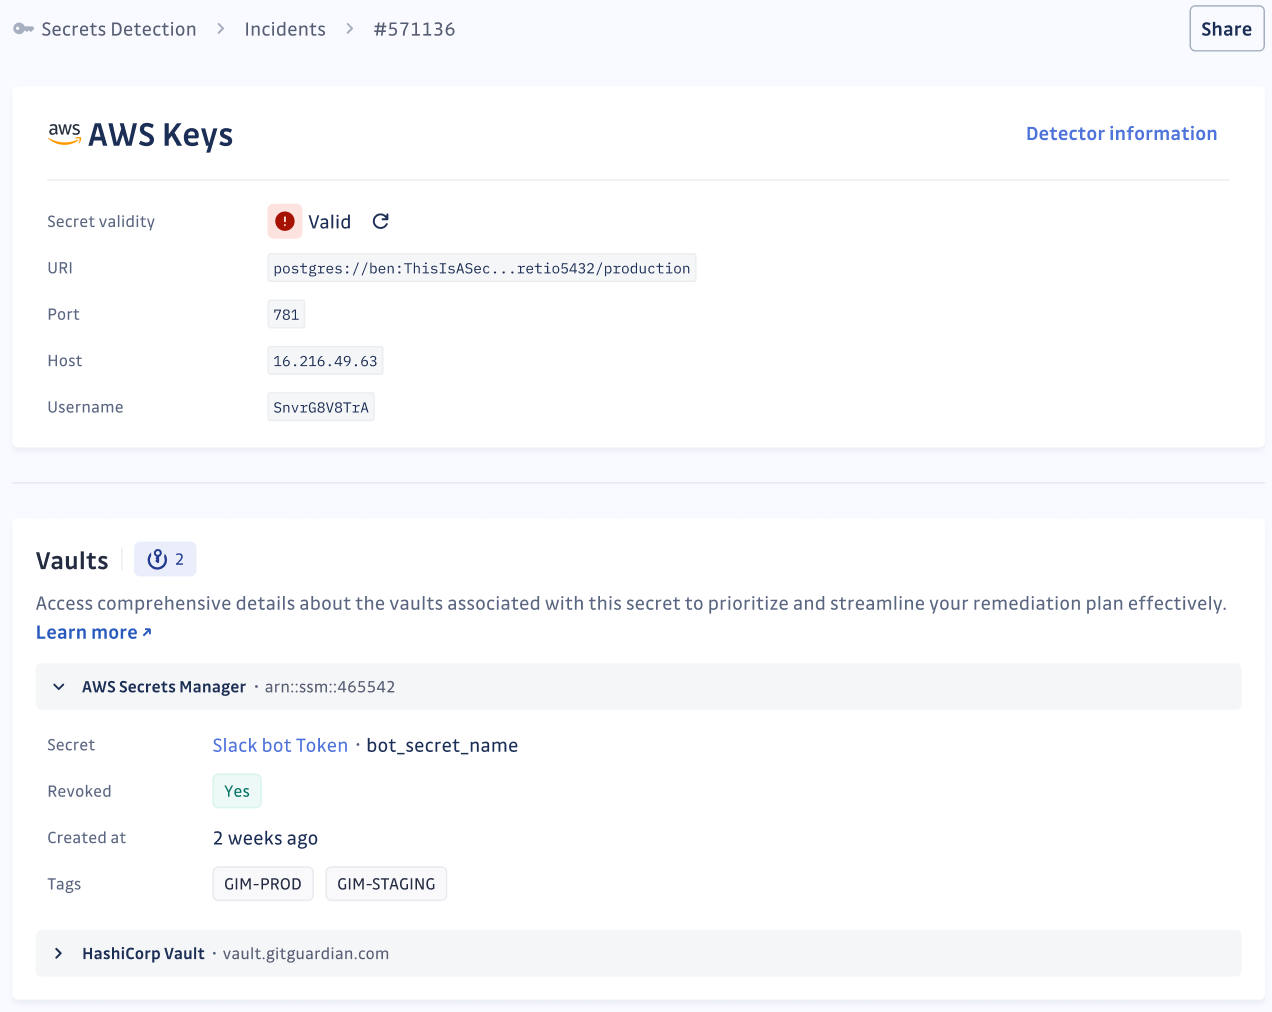Click the Port value 781

coord(286,314)
